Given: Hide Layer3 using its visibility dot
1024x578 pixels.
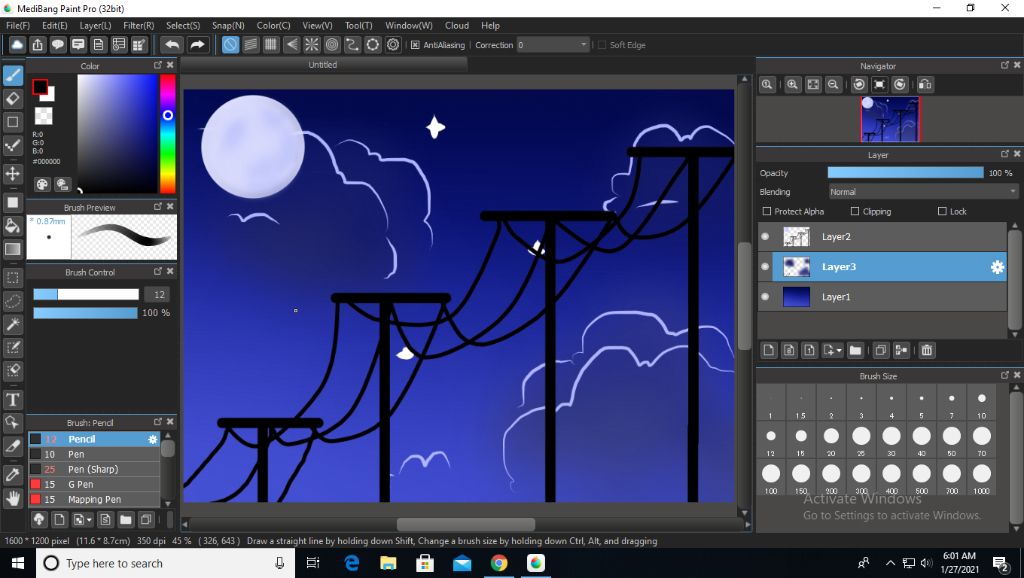Looking at the screenshot, I should [765, 267].
